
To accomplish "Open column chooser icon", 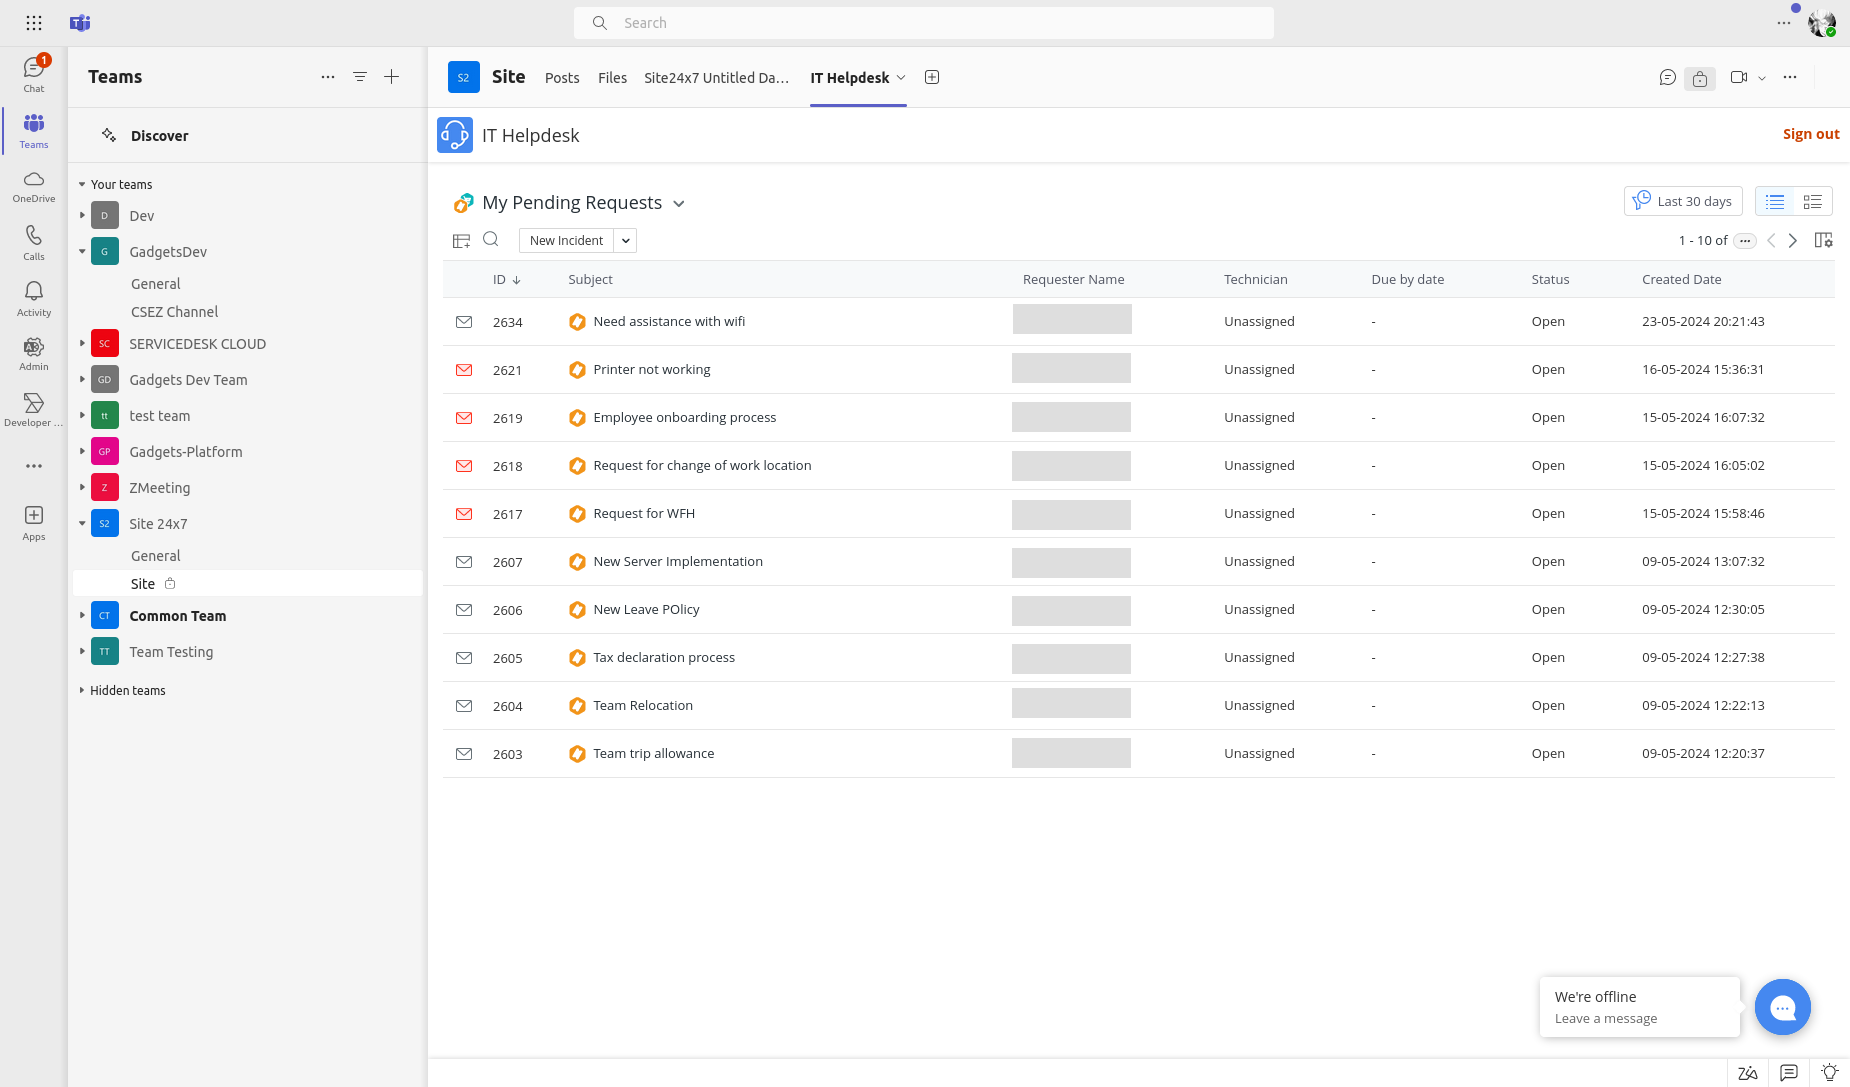I will (1824, 240).
